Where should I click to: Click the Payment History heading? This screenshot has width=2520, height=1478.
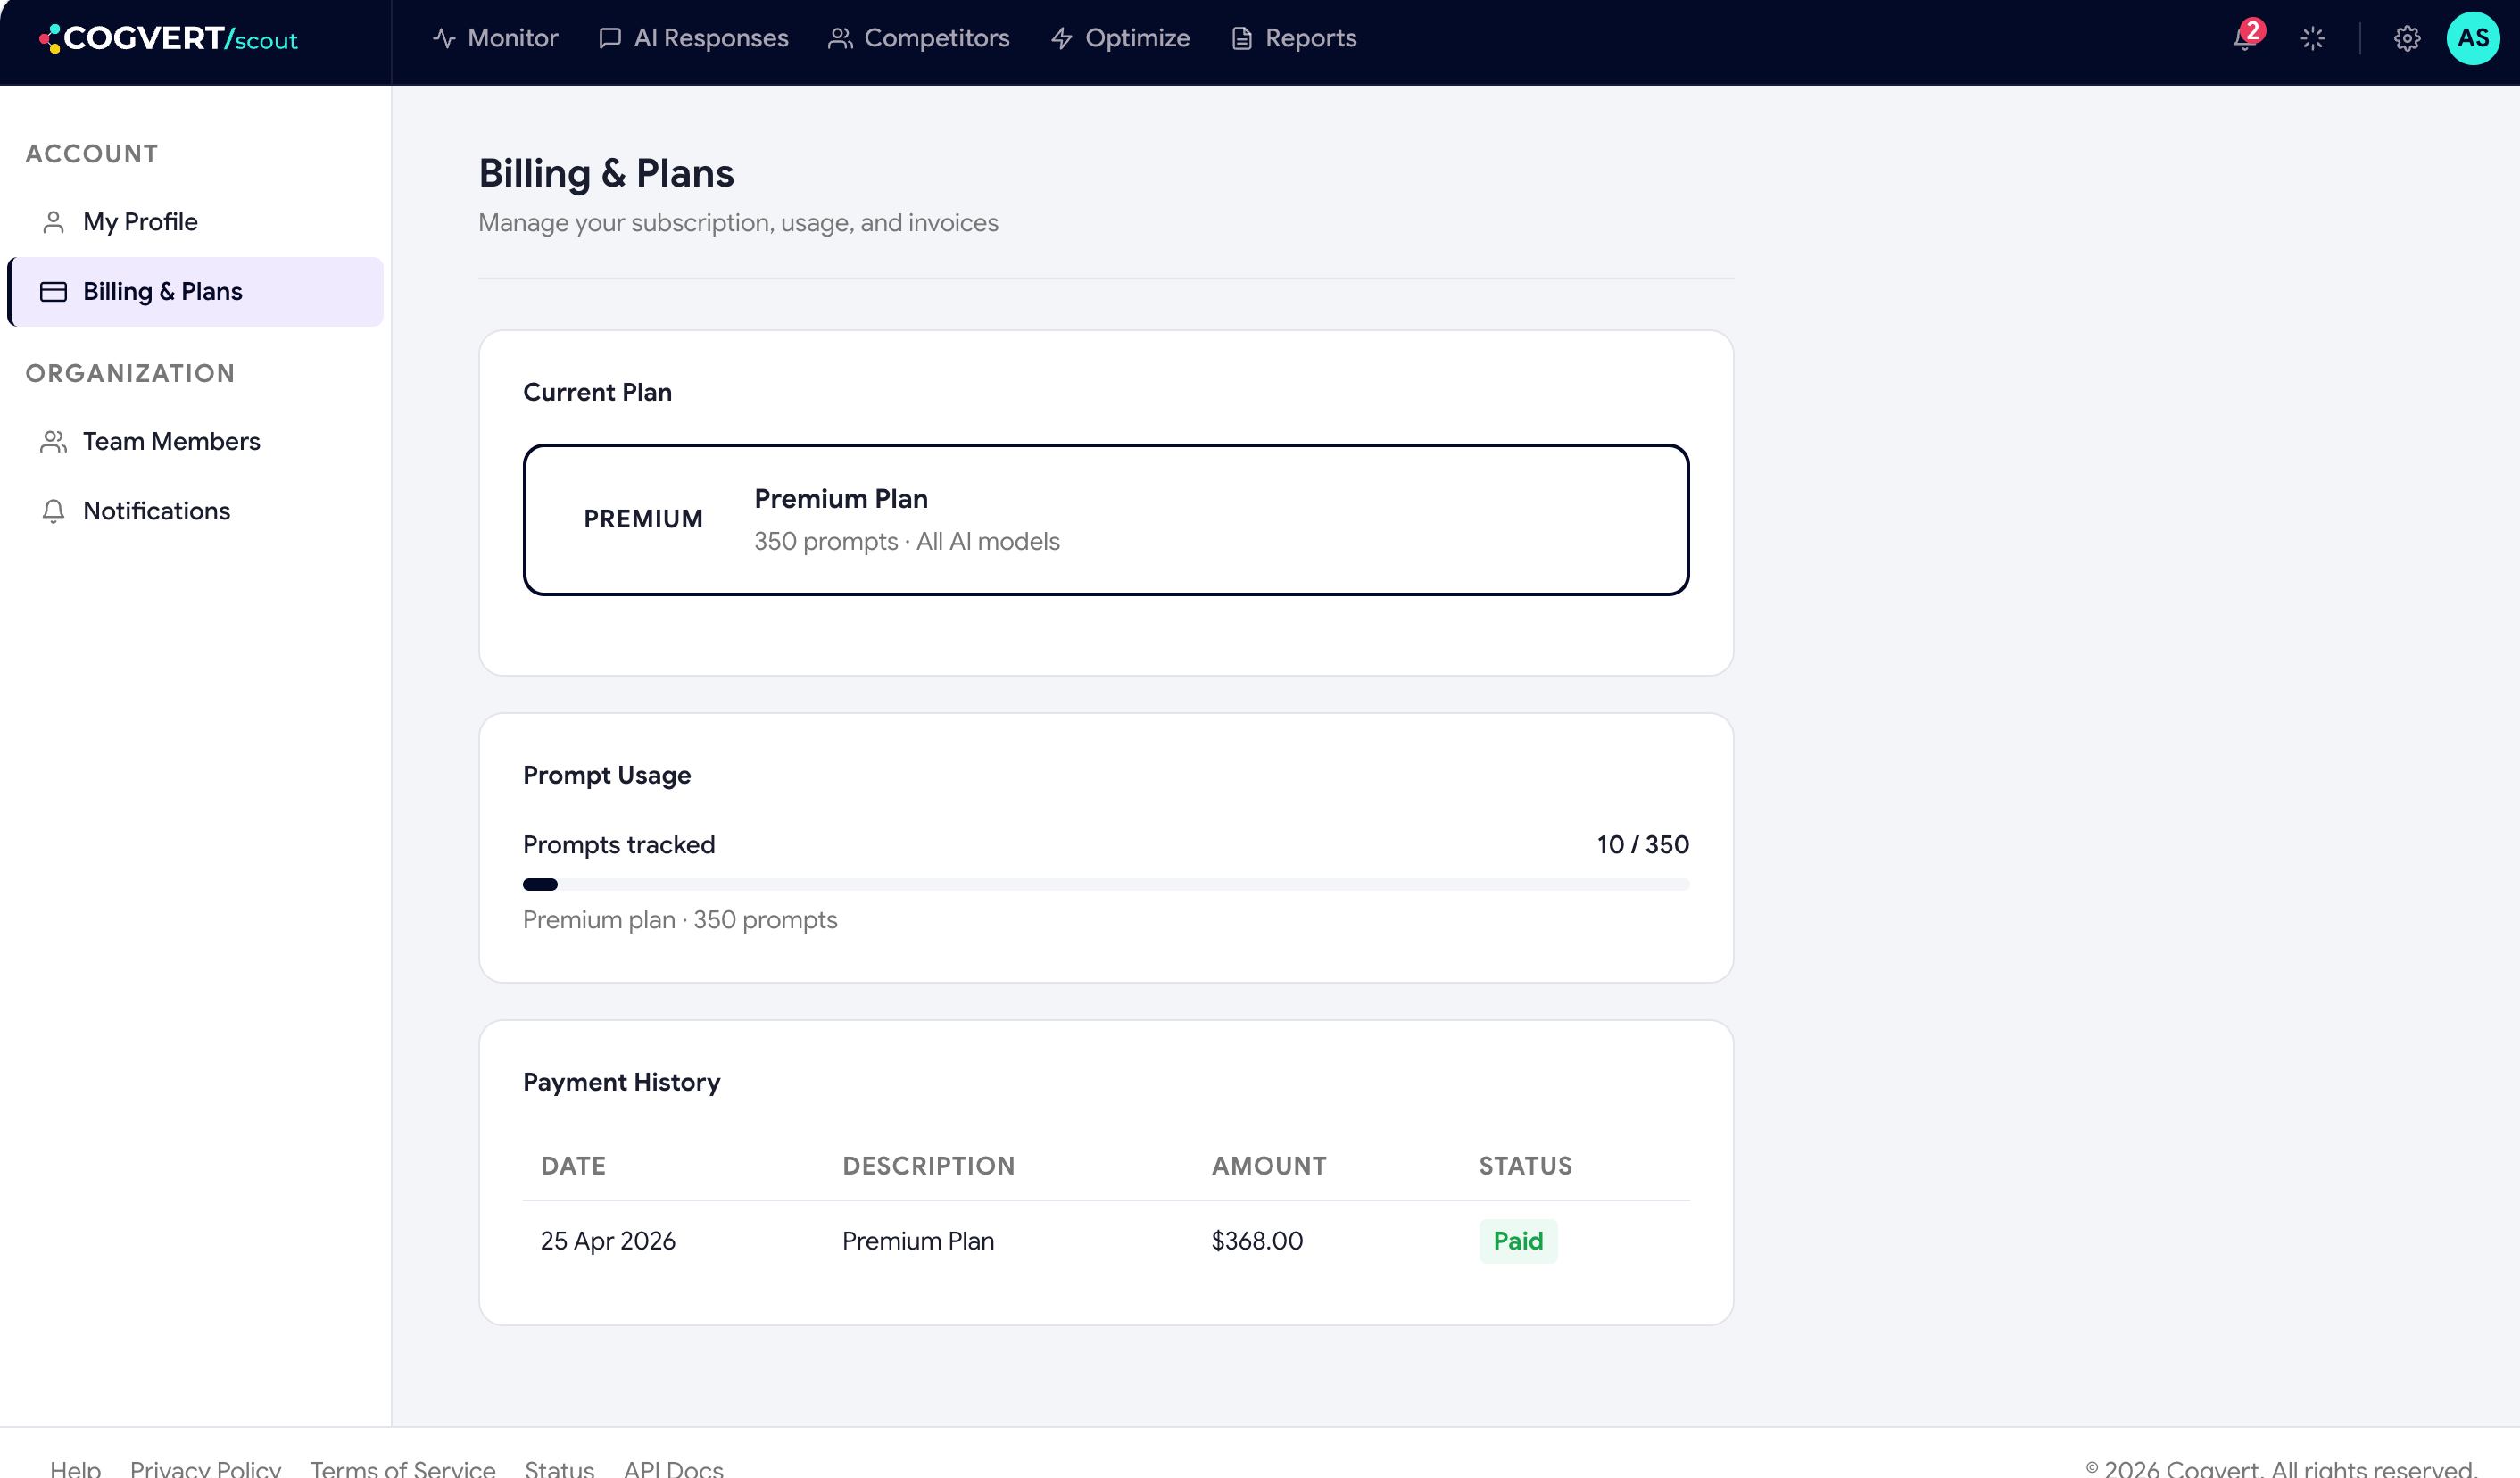621,1082
